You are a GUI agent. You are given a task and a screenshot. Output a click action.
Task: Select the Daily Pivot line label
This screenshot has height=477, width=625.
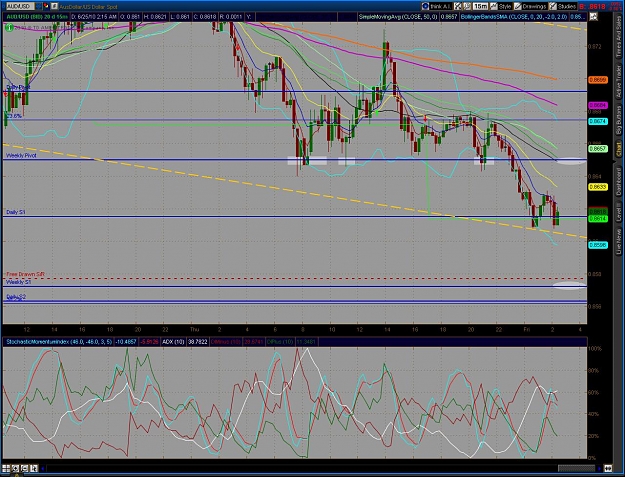18,87
